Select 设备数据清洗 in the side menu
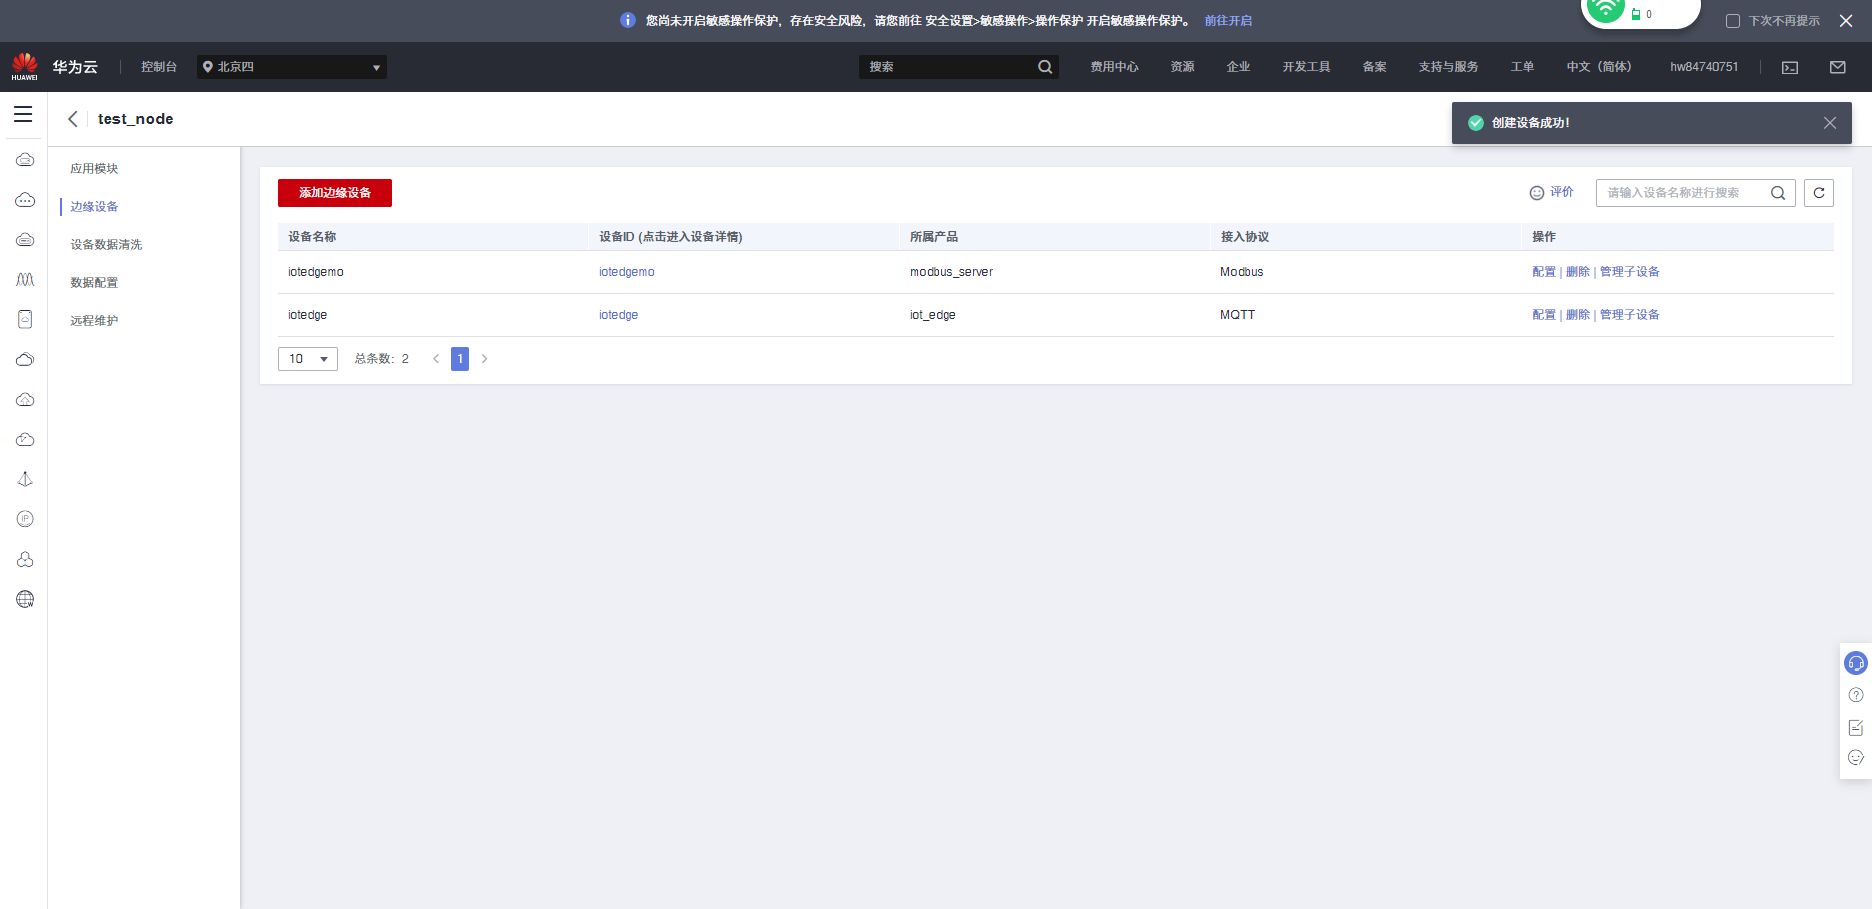 pos(106,245)
